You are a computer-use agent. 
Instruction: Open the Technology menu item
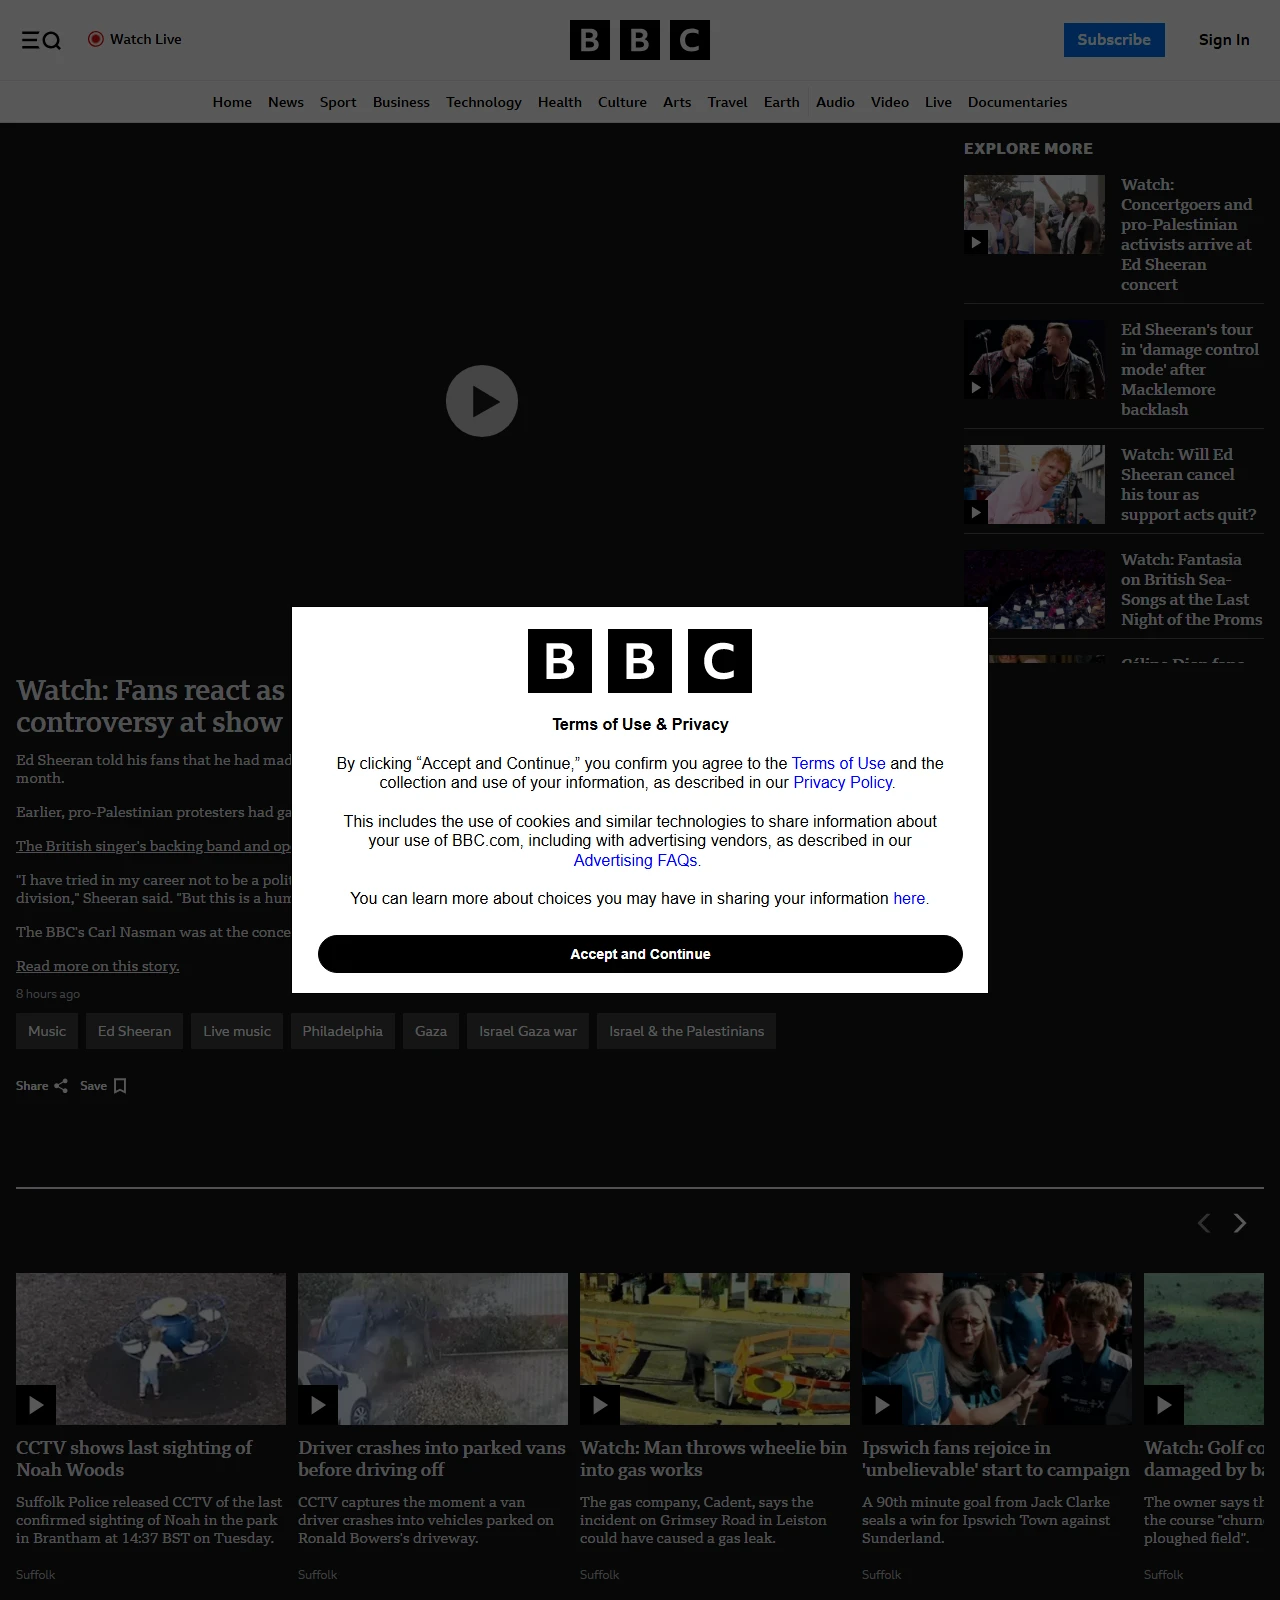pyautogui.click(x=484, y=102)
